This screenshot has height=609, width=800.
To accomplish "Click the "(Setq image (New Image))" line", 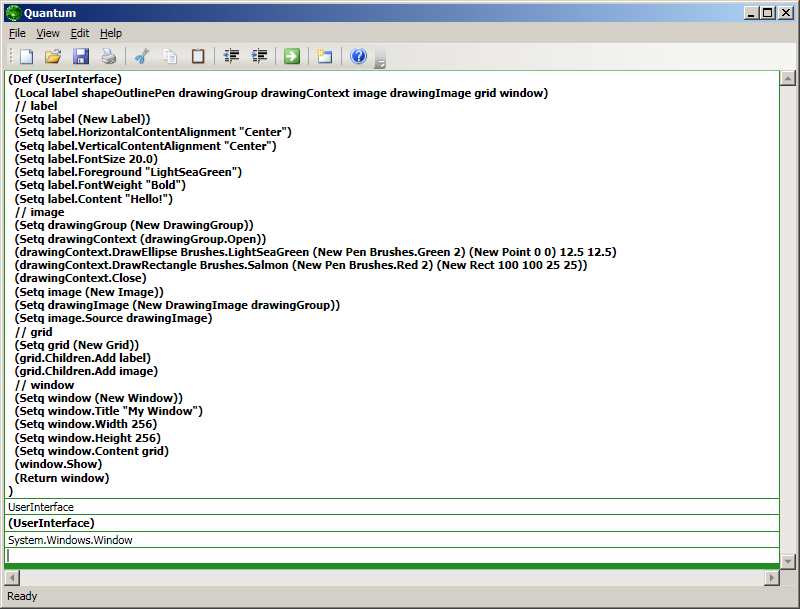I will coord(89,292).
